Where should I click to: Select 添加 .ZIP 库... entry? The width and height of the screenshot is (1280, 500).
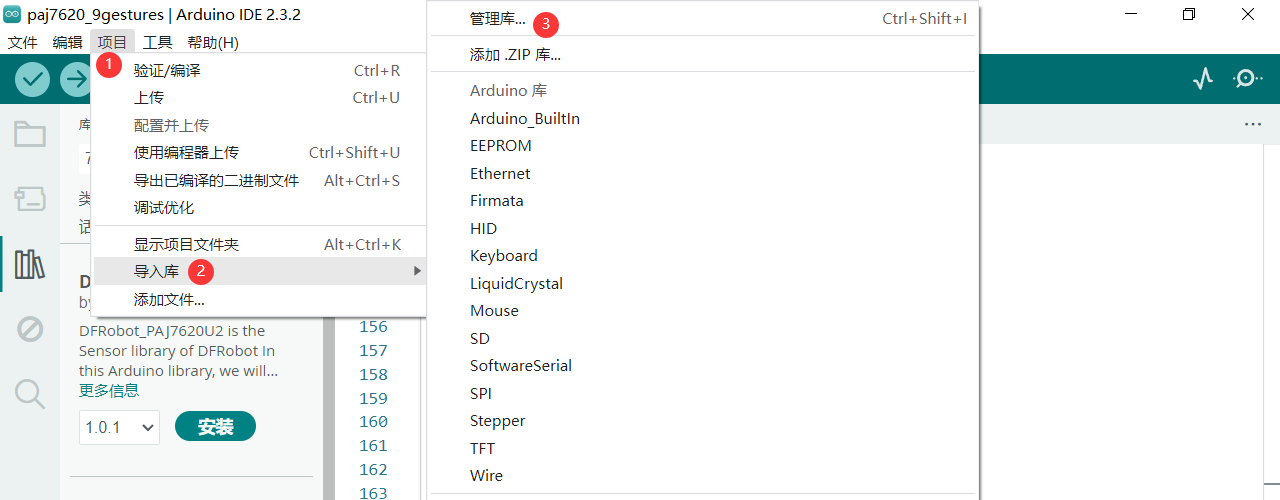point(703,54)
